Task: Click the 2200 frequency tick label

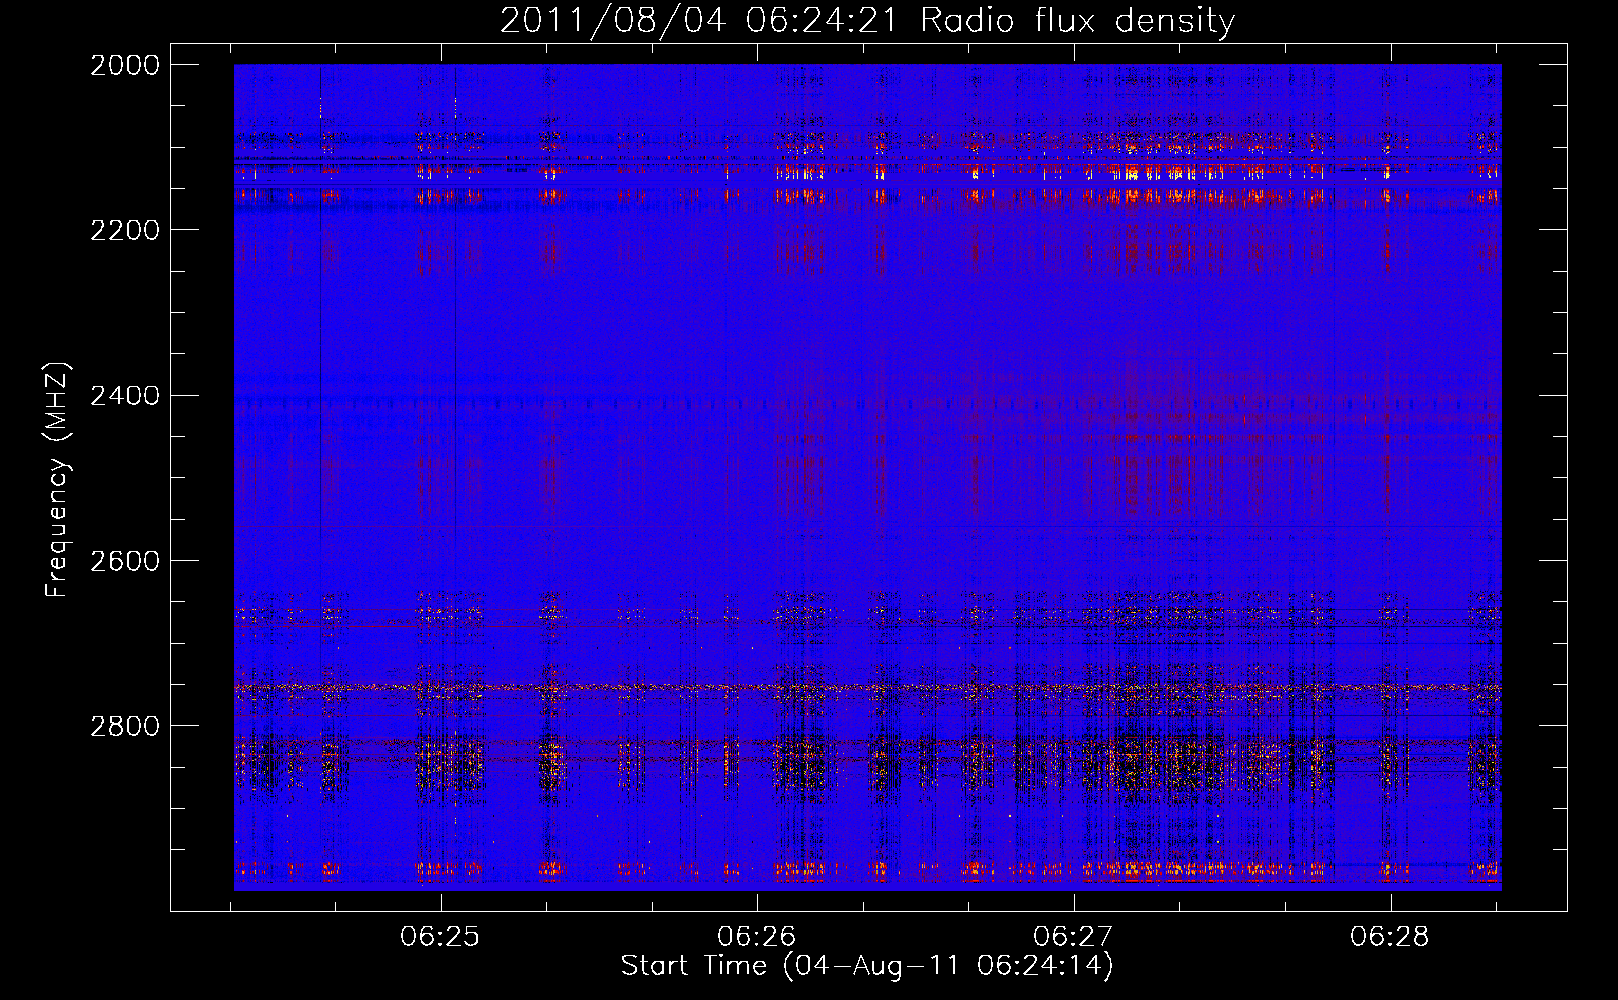Action: (x=125, y=230)
